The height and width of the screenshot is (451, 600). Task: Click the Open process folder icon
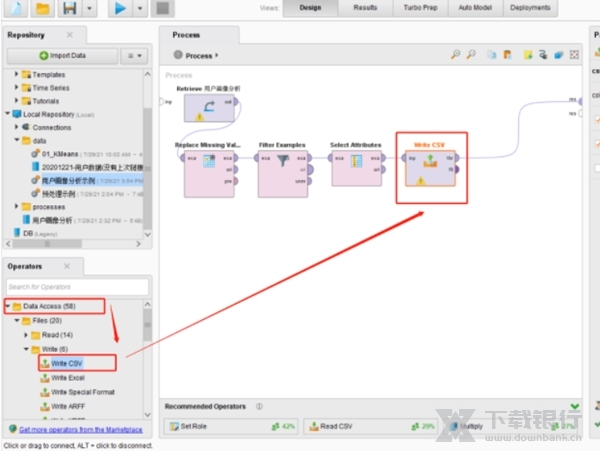[x=42, y=9]
